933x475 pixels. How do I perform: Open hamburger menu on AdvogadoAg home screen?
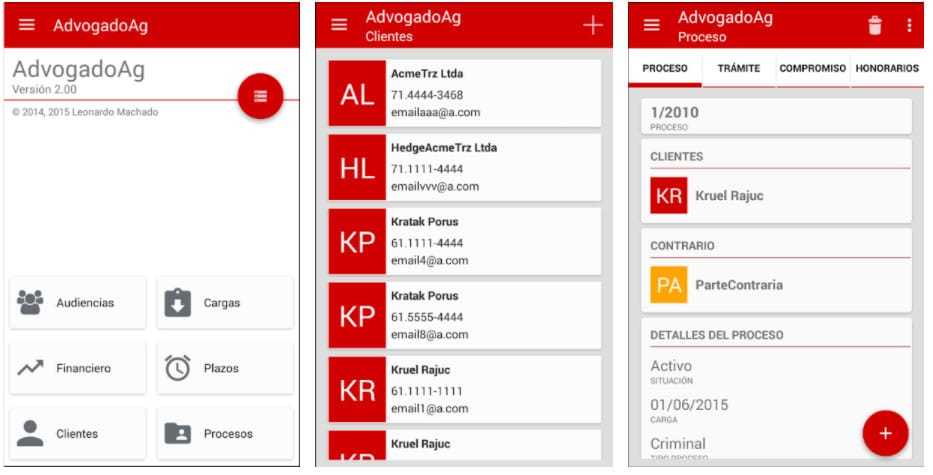click(x=27, y=26)
